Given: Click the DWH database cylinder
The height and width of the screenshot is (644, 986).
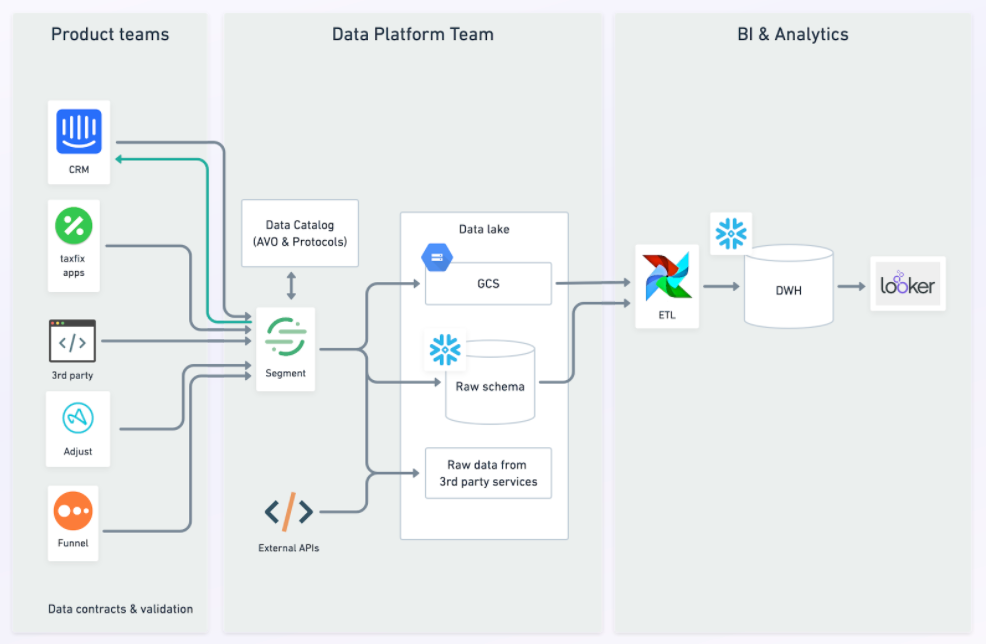Looking at the screenshot, I should pos(788,288).
